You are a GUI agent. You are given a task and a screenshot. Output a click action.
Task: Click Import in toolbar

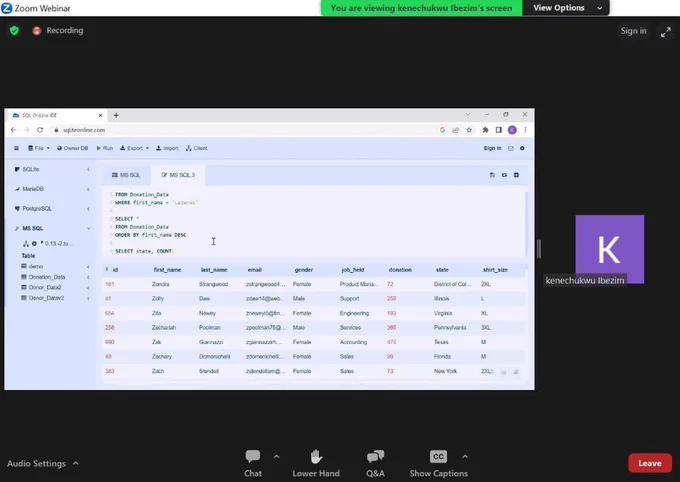(167, 148)
